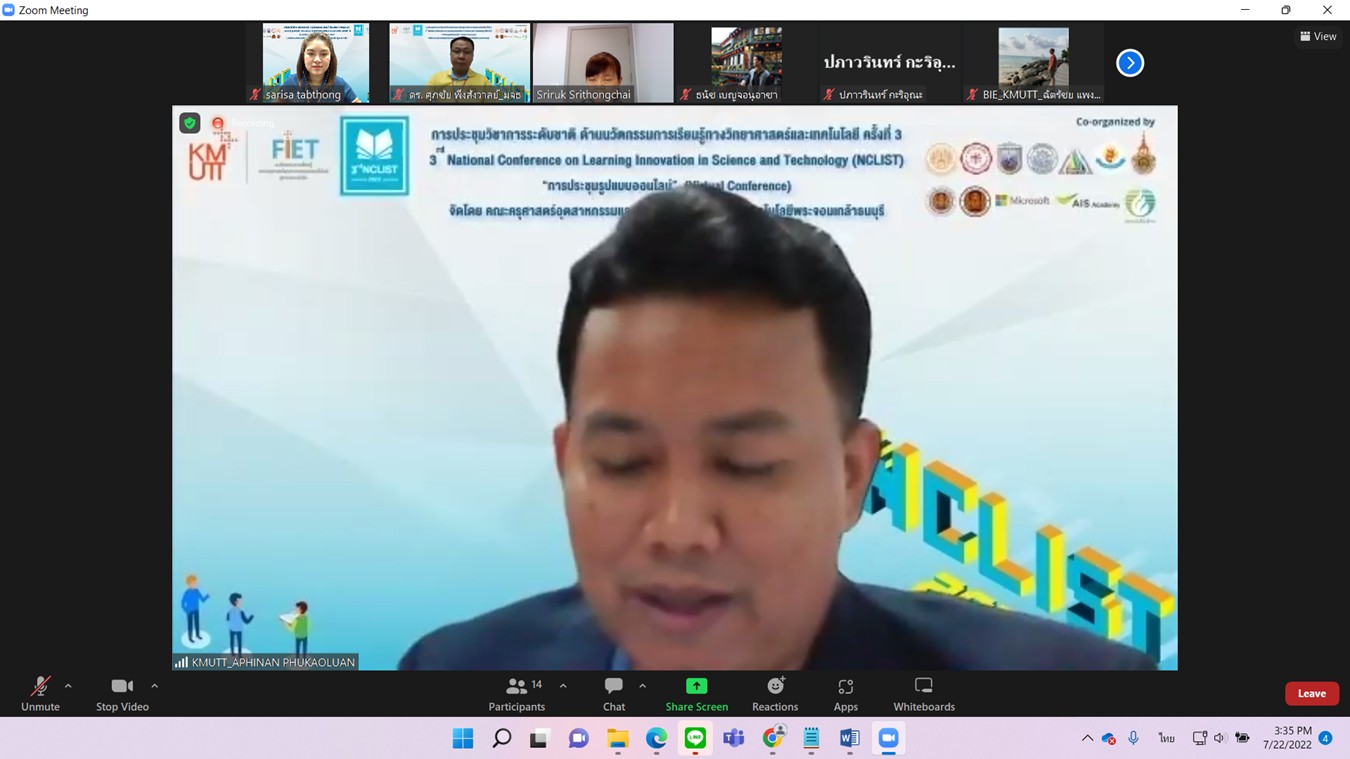The height and width of the screenshot is (759, 1350).
Task: Open Microsoft Word from the taskbar
Action: pyautogui.click(x=849, y=738)
